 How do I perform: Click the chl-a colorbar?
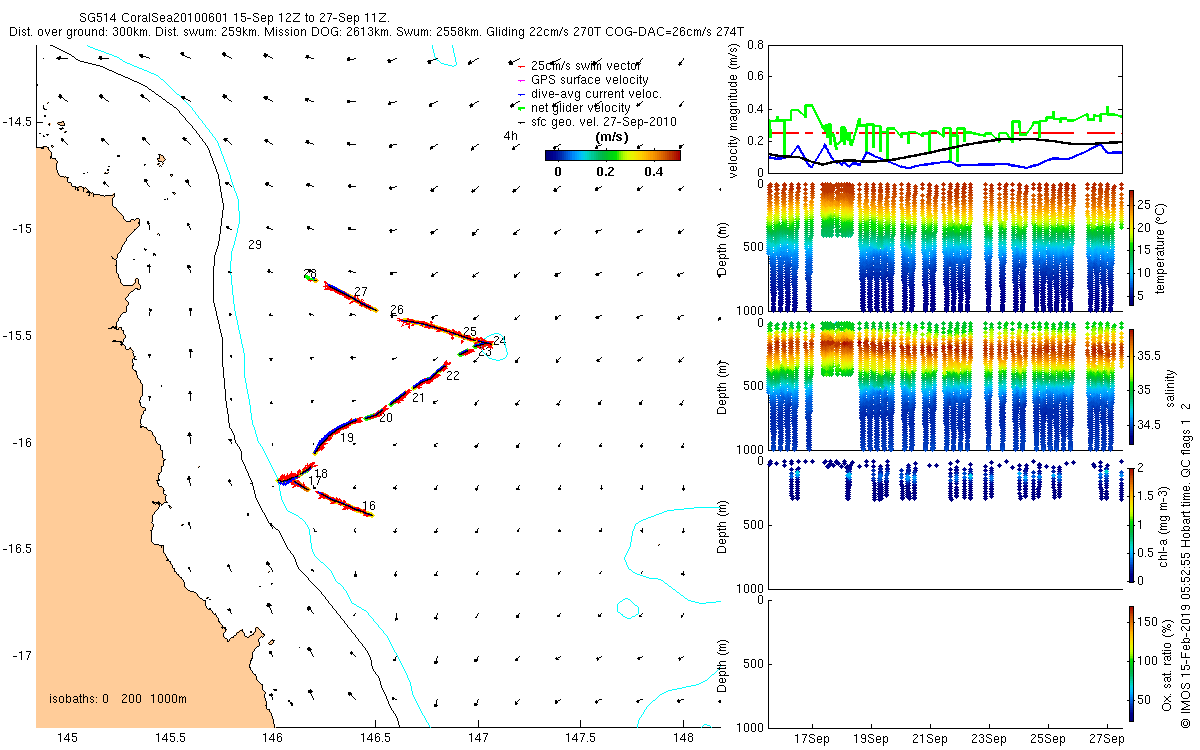pos(1132,523)
